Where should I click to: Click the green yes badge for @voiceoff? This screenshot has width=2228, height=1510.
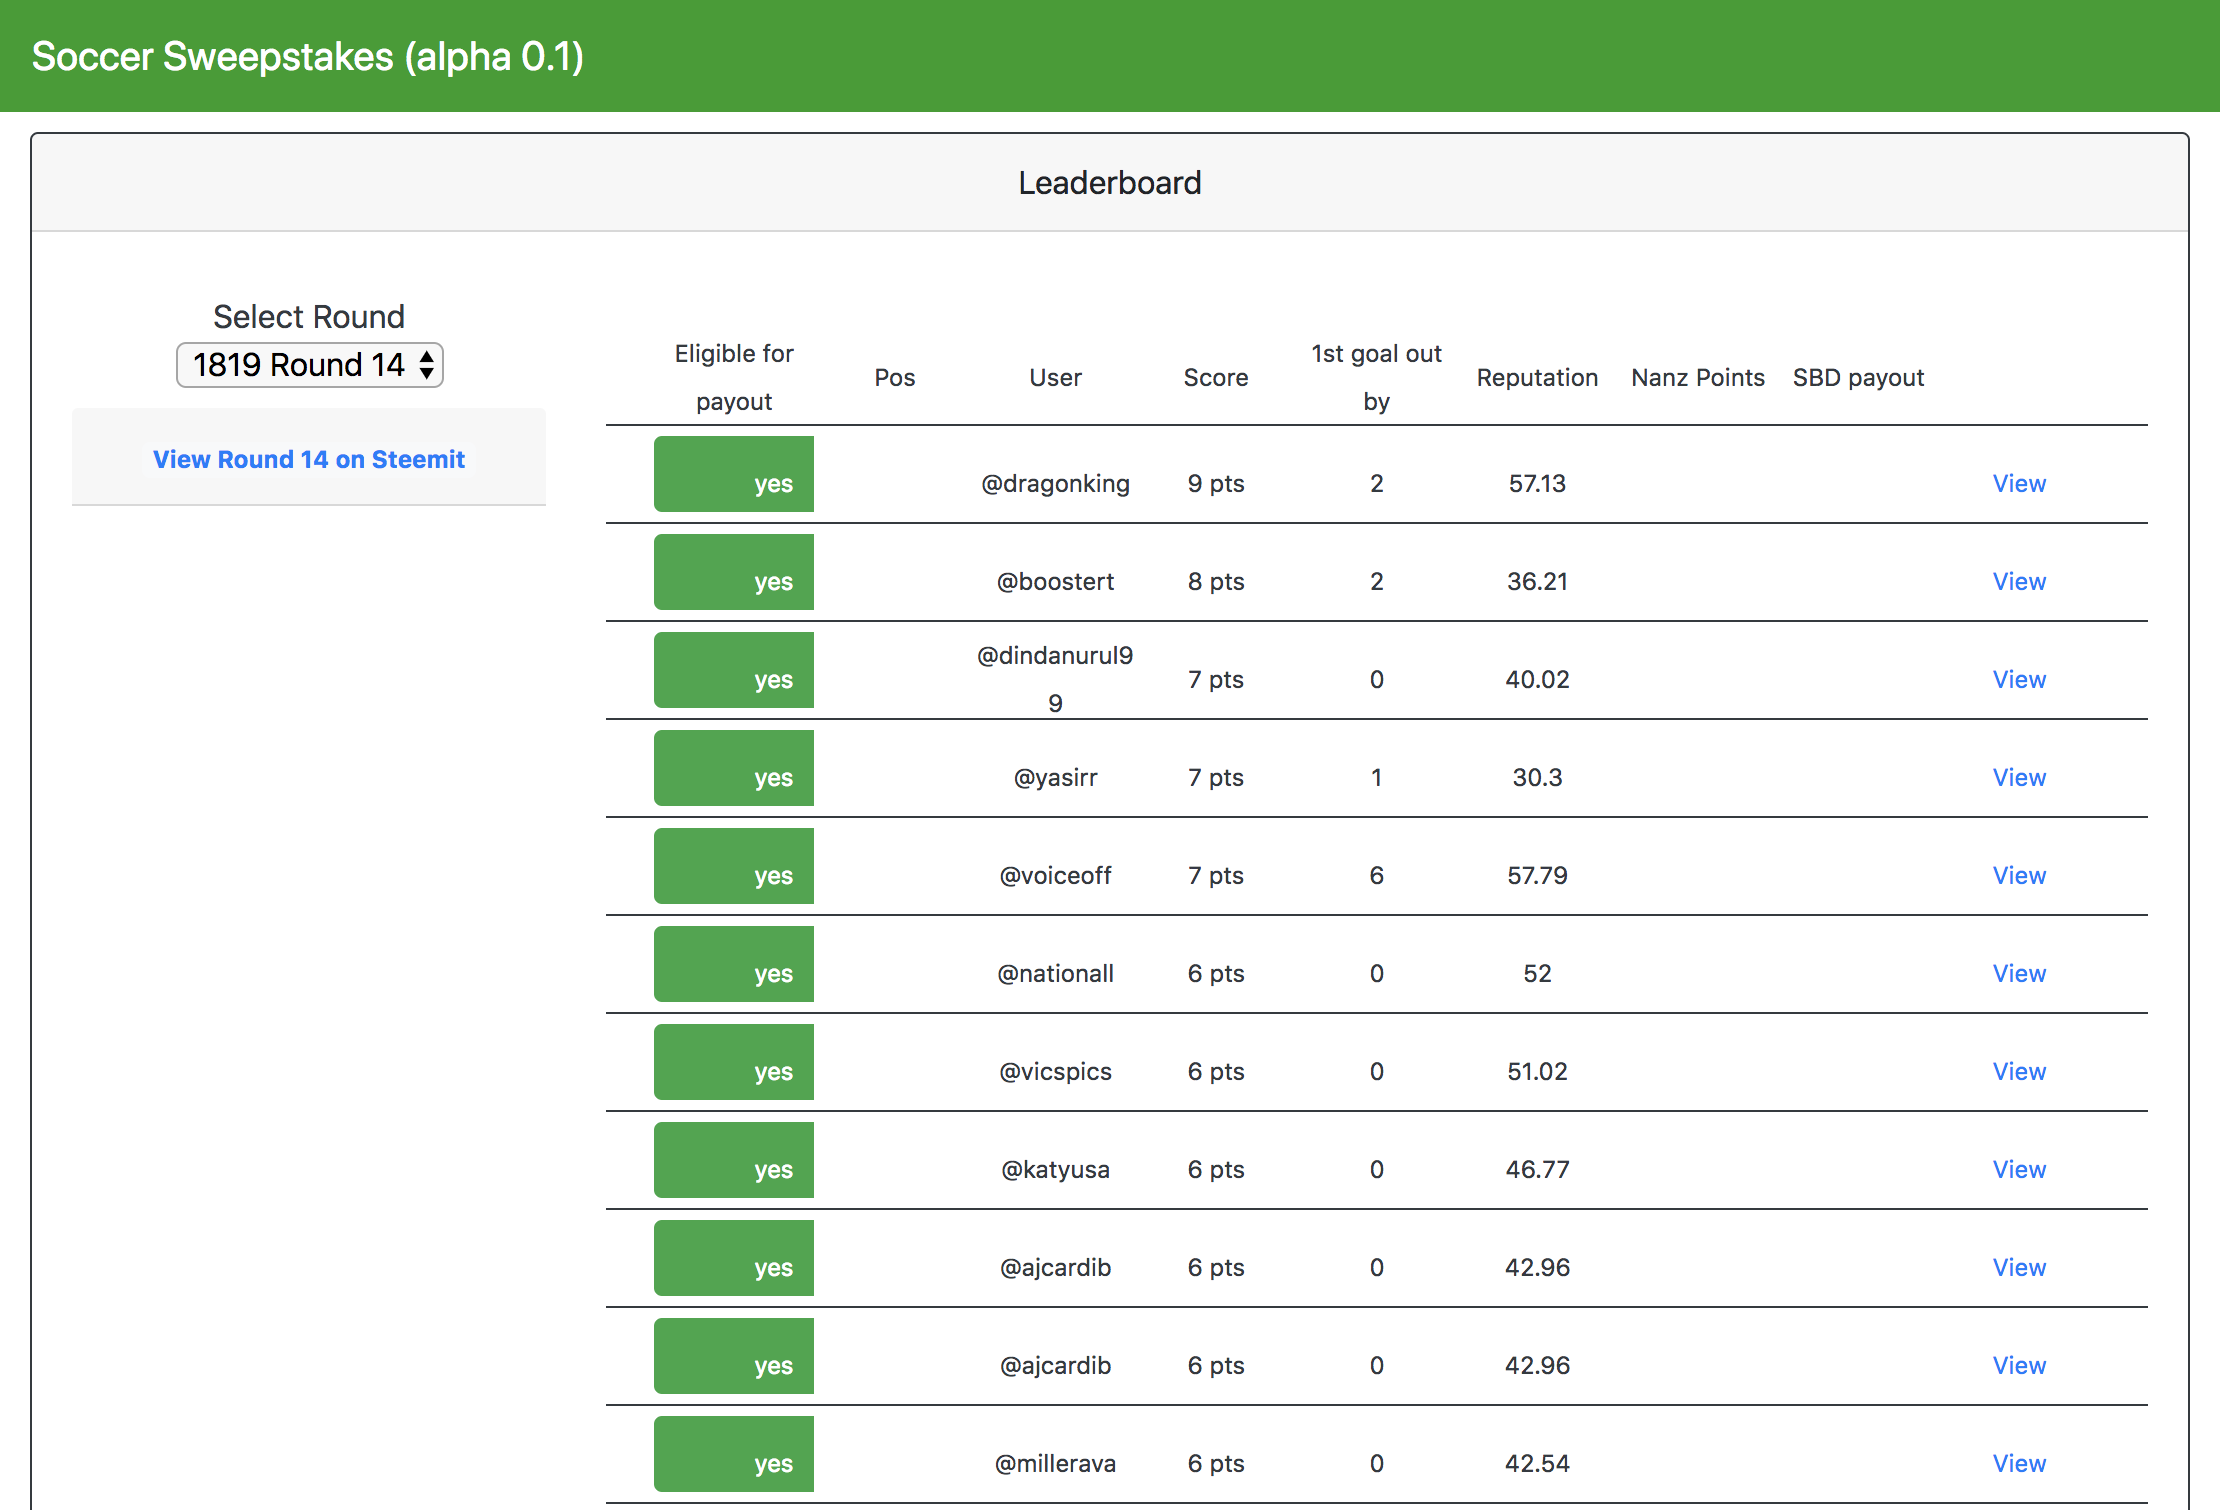pos(734,866)
